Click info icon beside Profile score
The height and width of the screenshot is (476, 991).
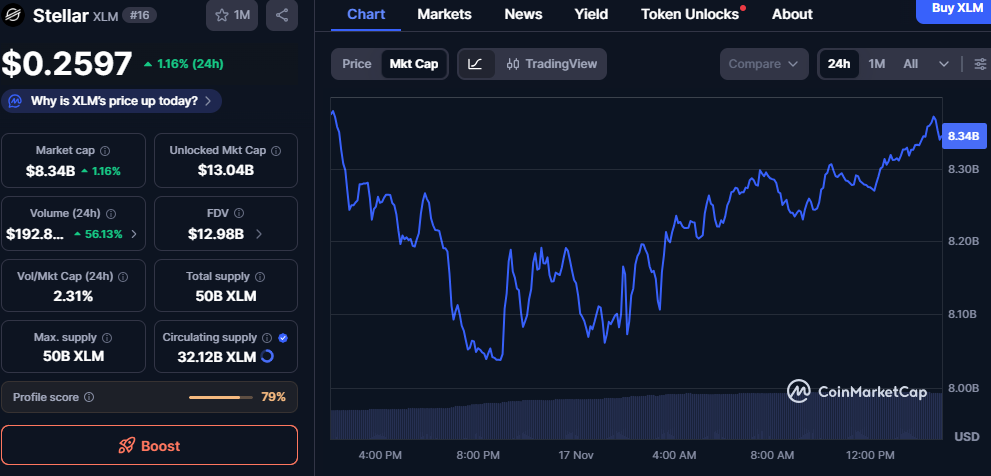coord(89,397)
